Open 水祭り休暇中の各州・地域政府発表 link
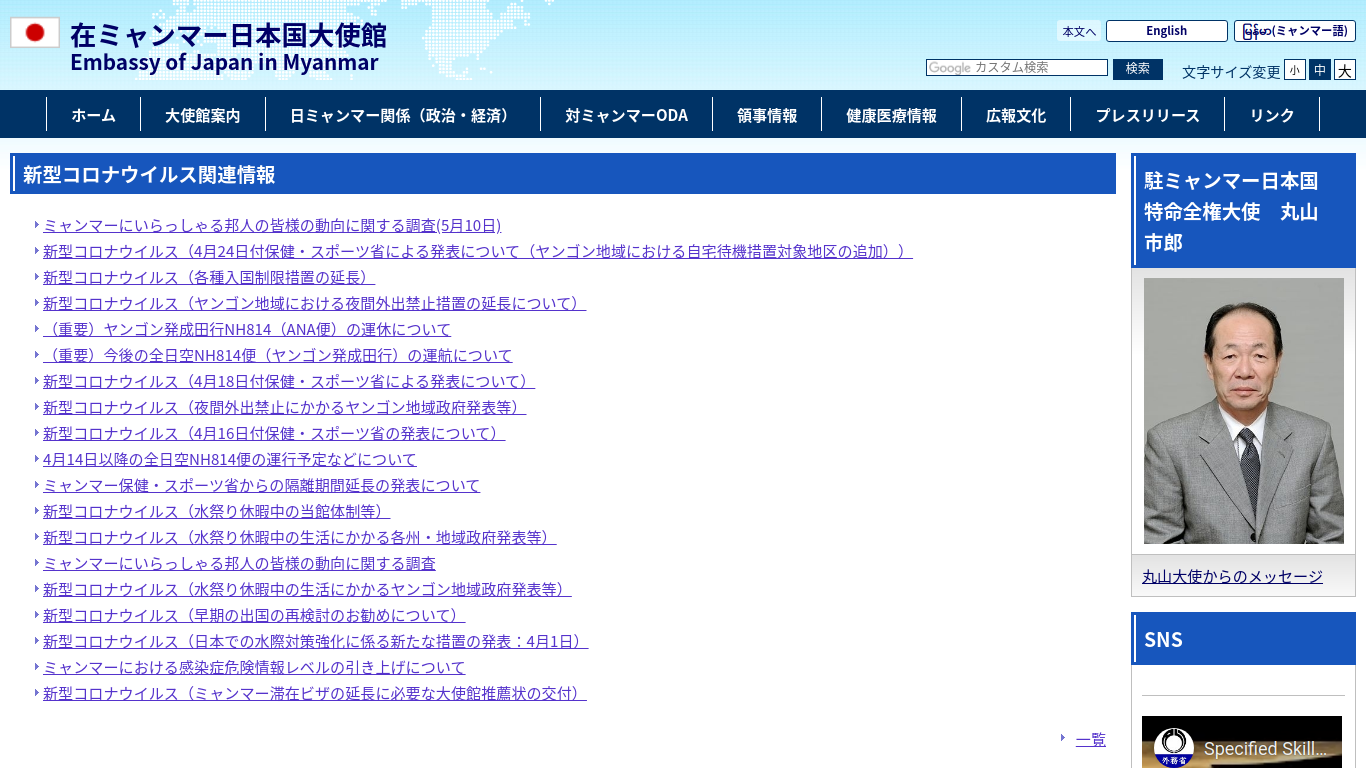Image resolution: width=1366 pixels, height=768 pixels. 300,538
